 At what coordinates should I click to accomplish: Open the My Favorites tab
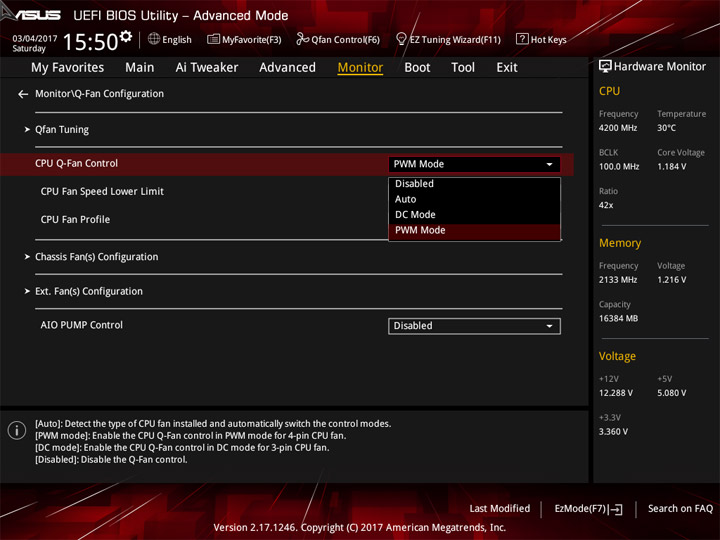click(x=68, y=68)
